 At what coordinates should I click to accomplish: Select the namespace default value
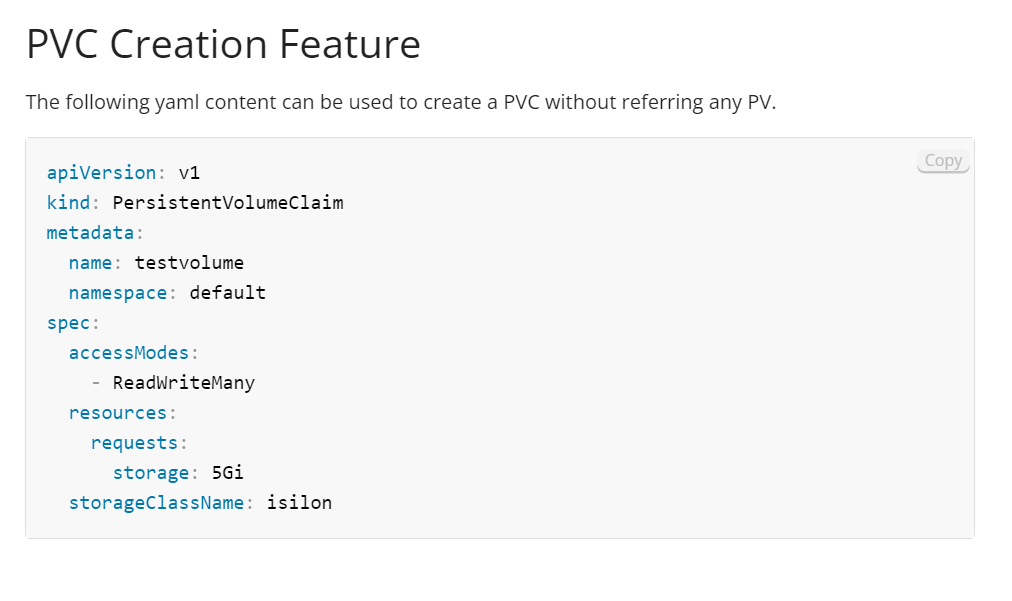228,292
